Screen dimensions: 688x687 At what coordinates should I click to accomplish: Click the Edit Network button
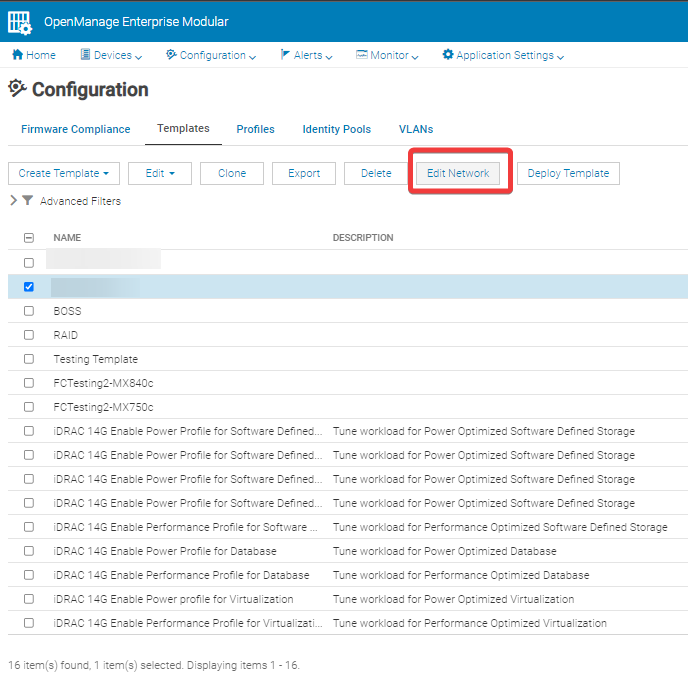coord(458,173)
